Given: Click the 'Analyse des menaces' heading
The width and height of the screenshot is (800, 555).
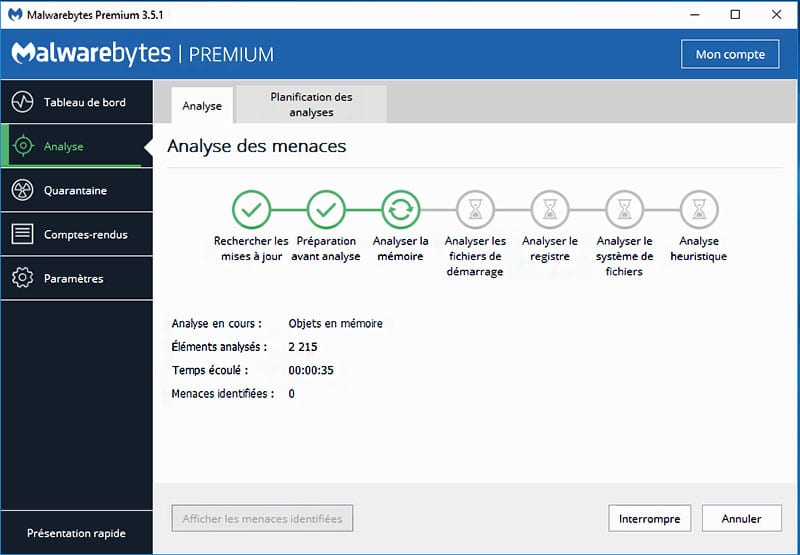Looking at the screenshot, I should click(257, 146).
